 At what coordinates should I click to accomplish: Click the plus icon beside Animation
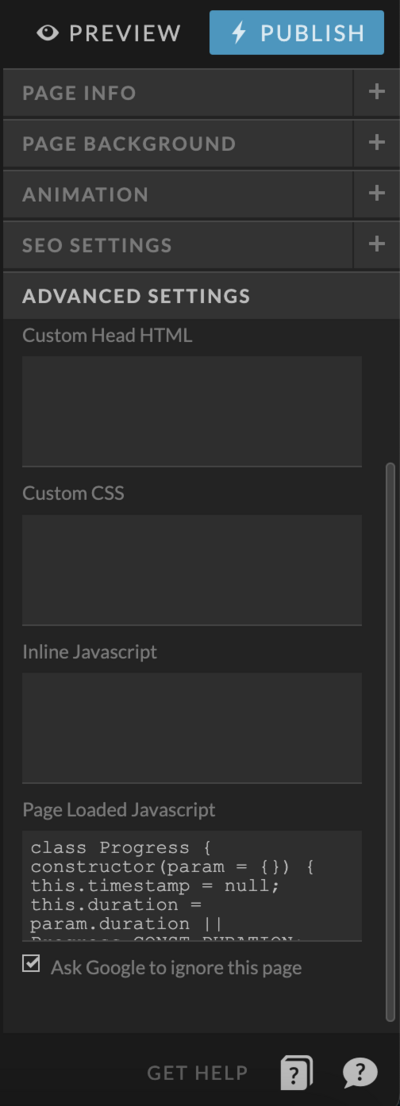[x=377, y=193]
